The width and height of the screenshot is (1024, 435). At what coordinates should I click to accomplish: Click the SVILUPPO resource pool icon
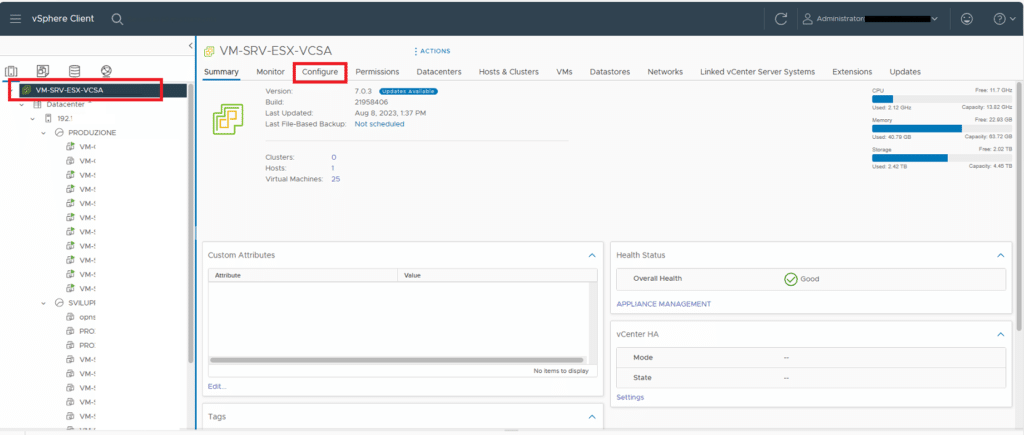(59, 303)
